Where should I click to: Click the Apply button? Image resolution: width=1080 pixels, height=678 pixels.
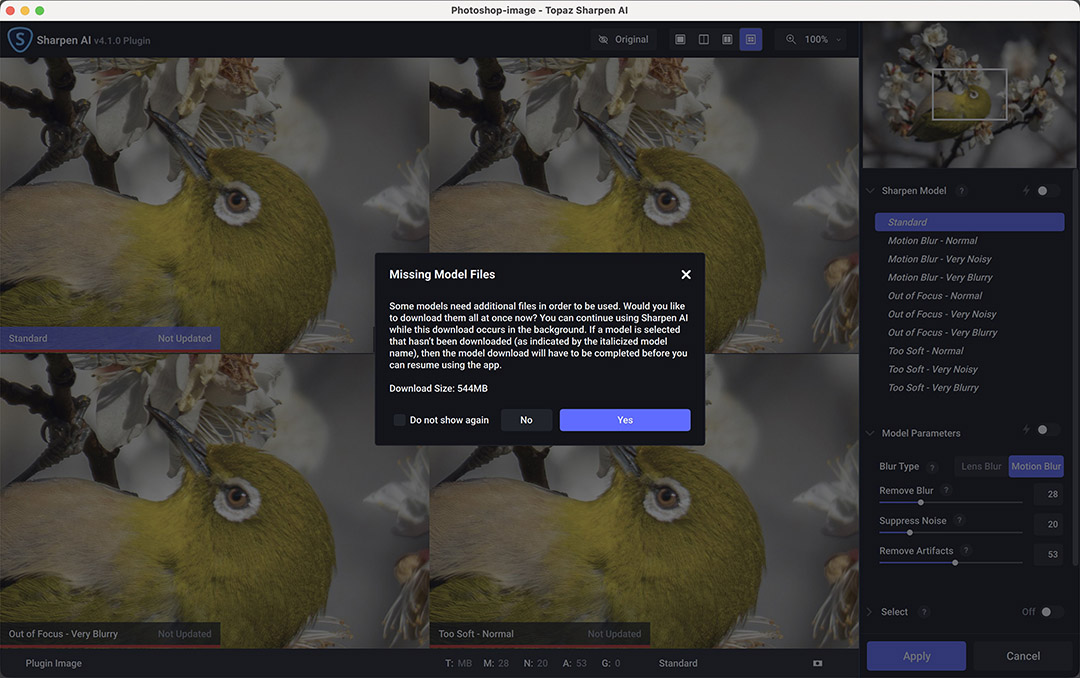[916, 656]
